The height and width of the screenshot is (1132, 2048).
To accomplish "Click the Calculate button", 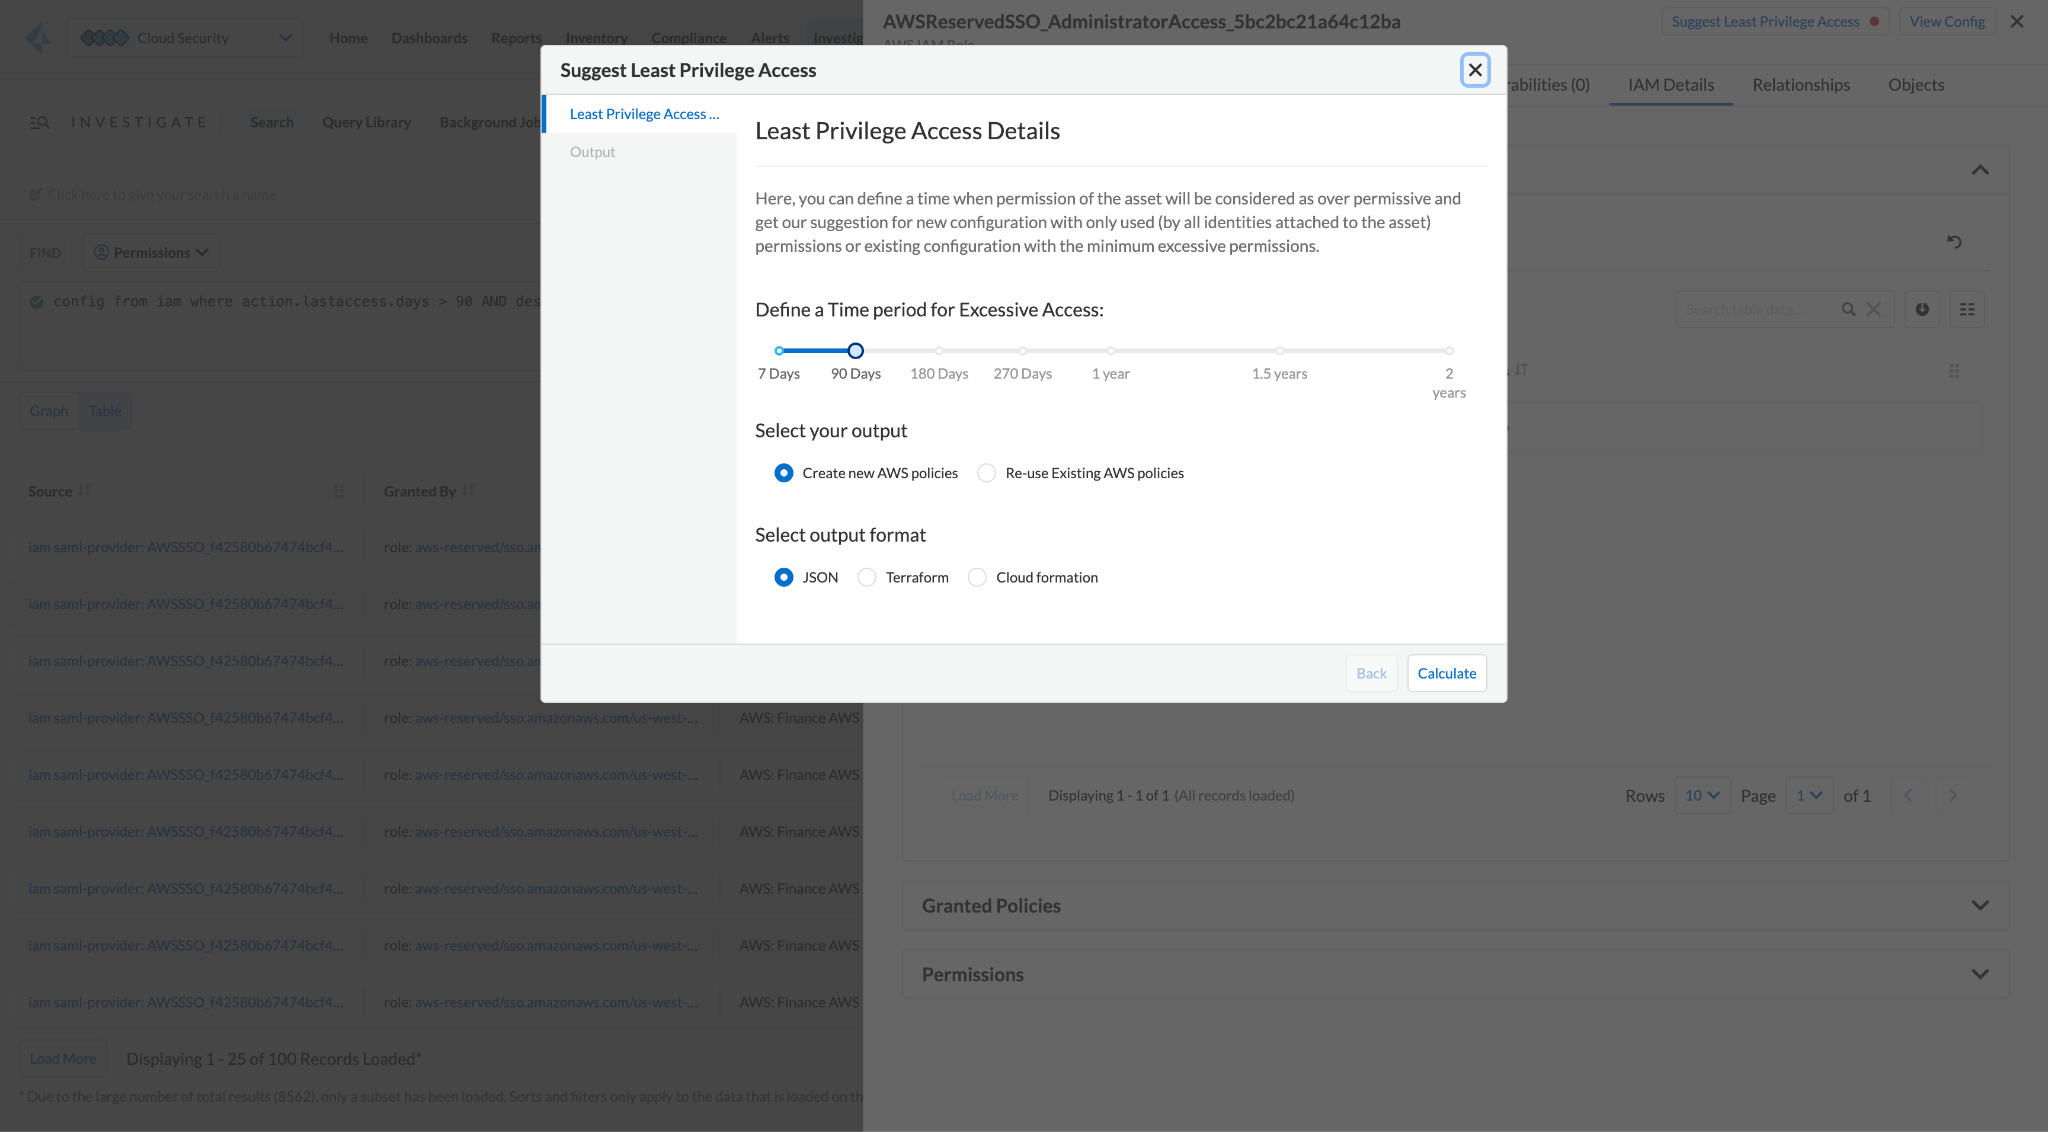I will point(1446,672).
